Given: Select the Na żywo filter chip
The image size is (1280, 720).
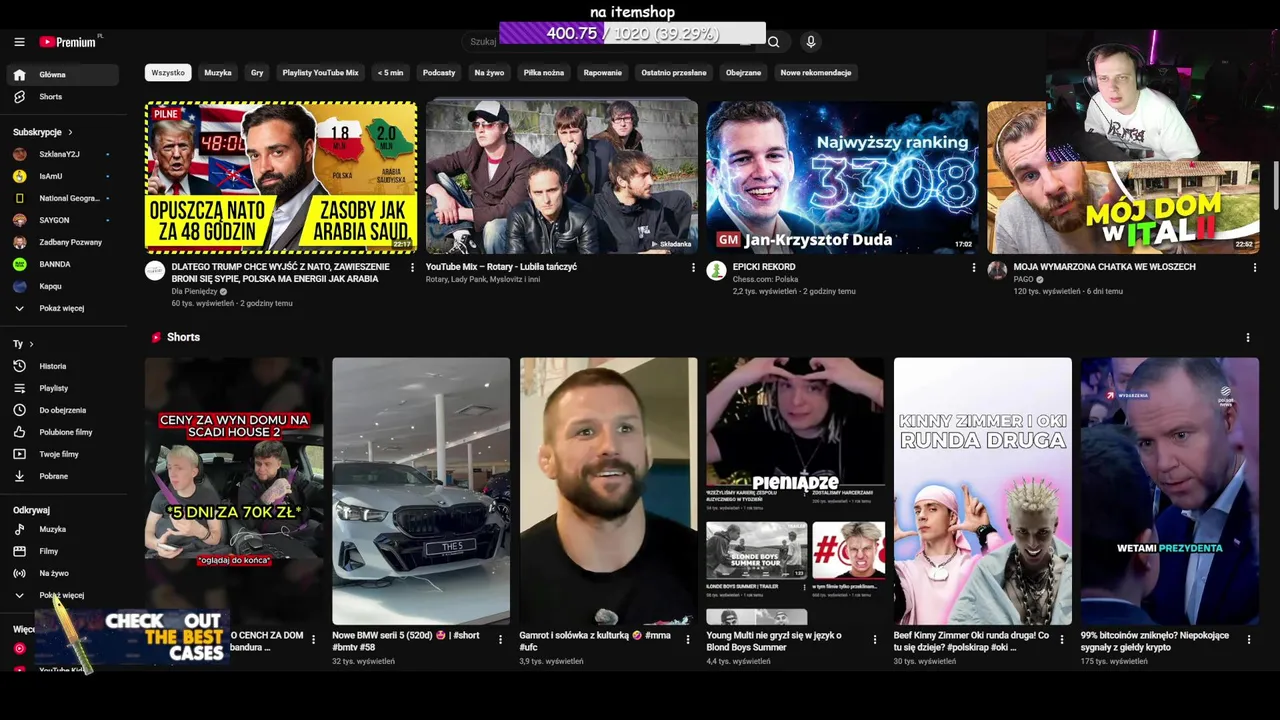Looking at the screenshot, I should [x=489, y=73].
